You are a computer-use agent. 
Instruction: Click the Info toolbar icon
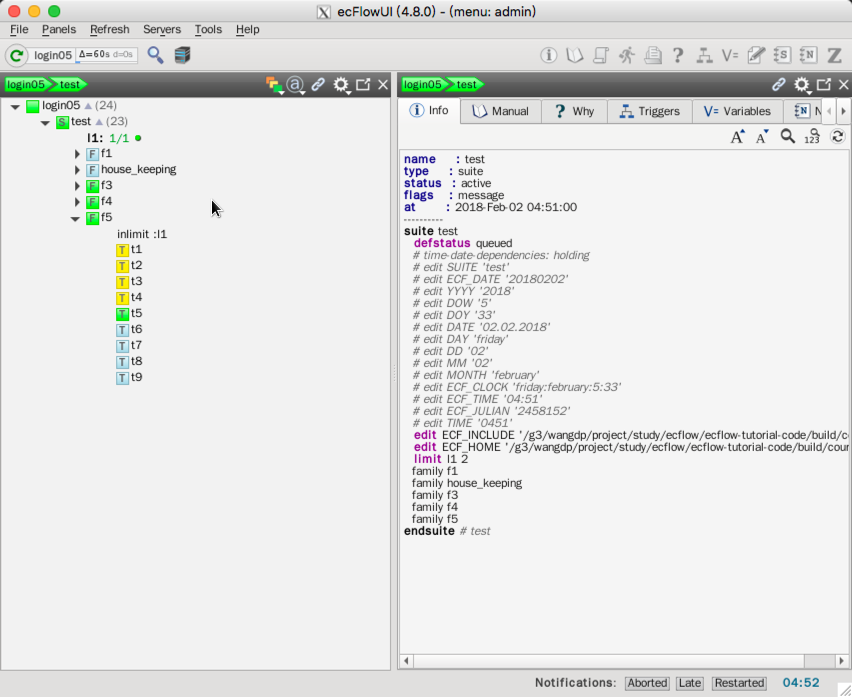pos(548,55)
